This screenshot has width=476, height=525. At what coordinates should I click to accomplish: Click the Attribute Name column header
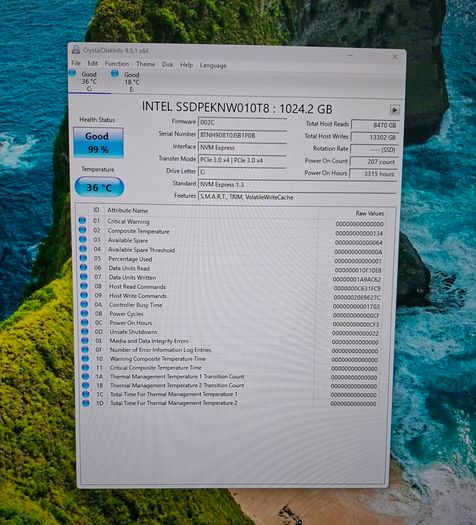point(128,211)
